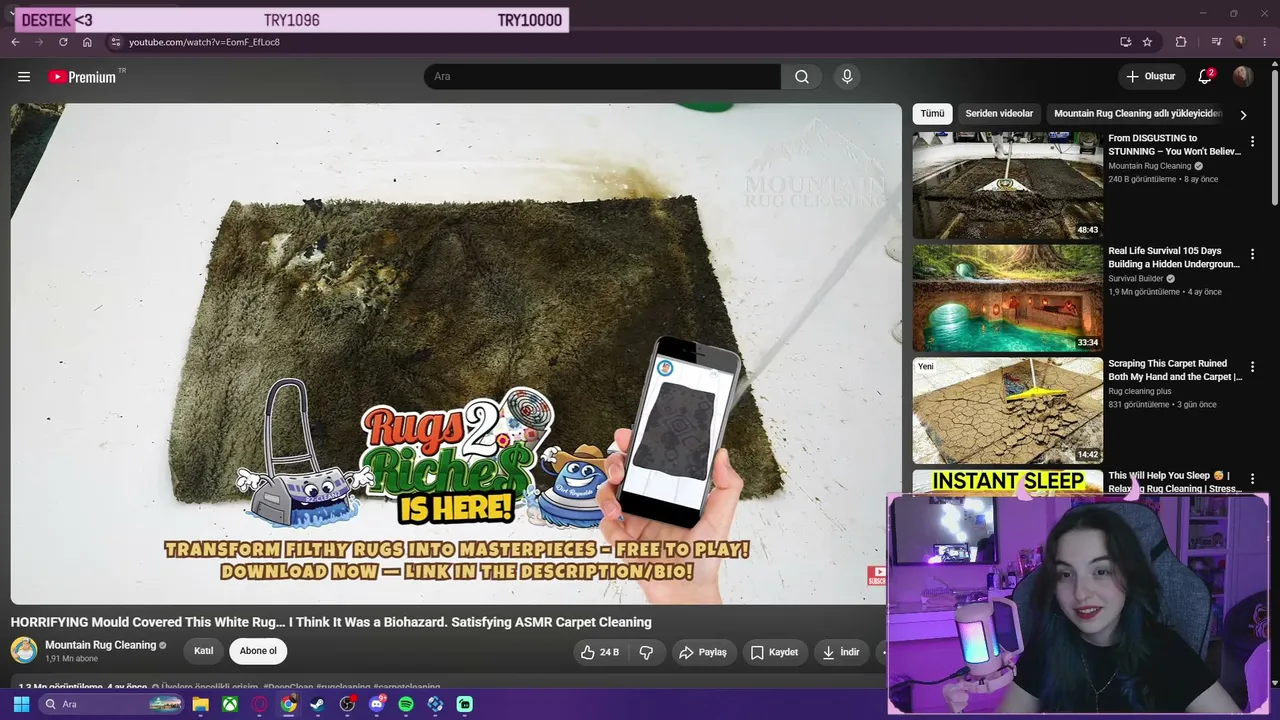Open options for 'Real Life Survival 105 Days' video
The image size is (1280, 720).
[1252, 254]
